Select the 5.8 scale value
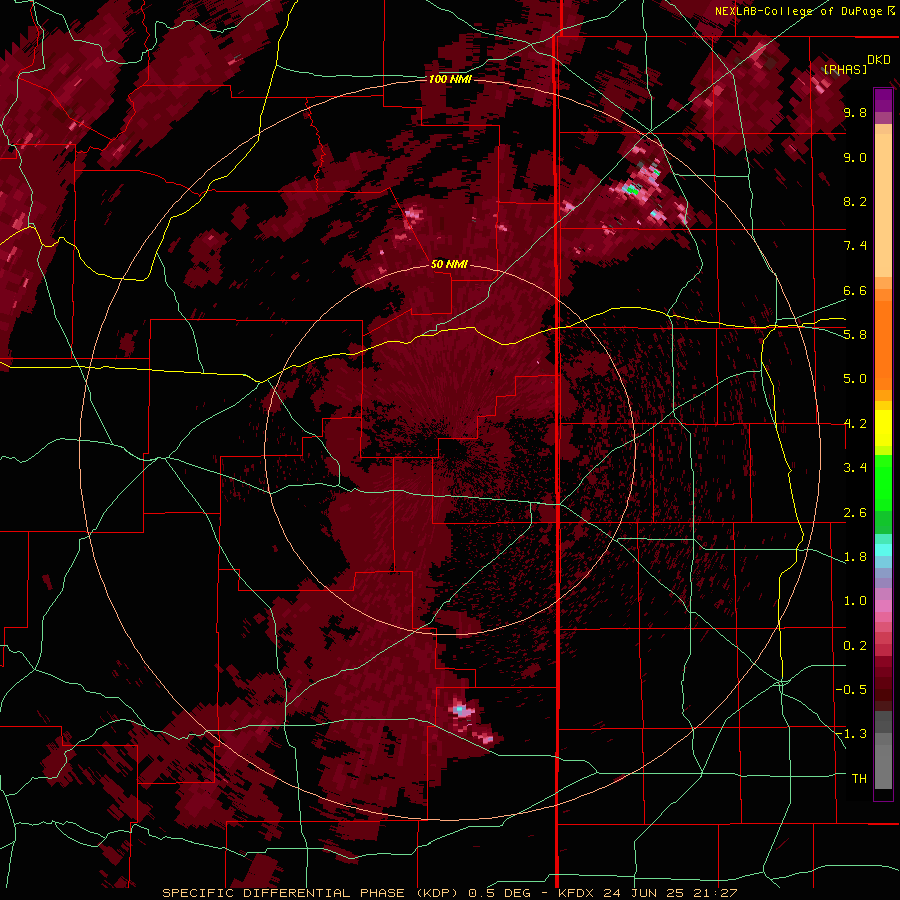 pos(855,335)
